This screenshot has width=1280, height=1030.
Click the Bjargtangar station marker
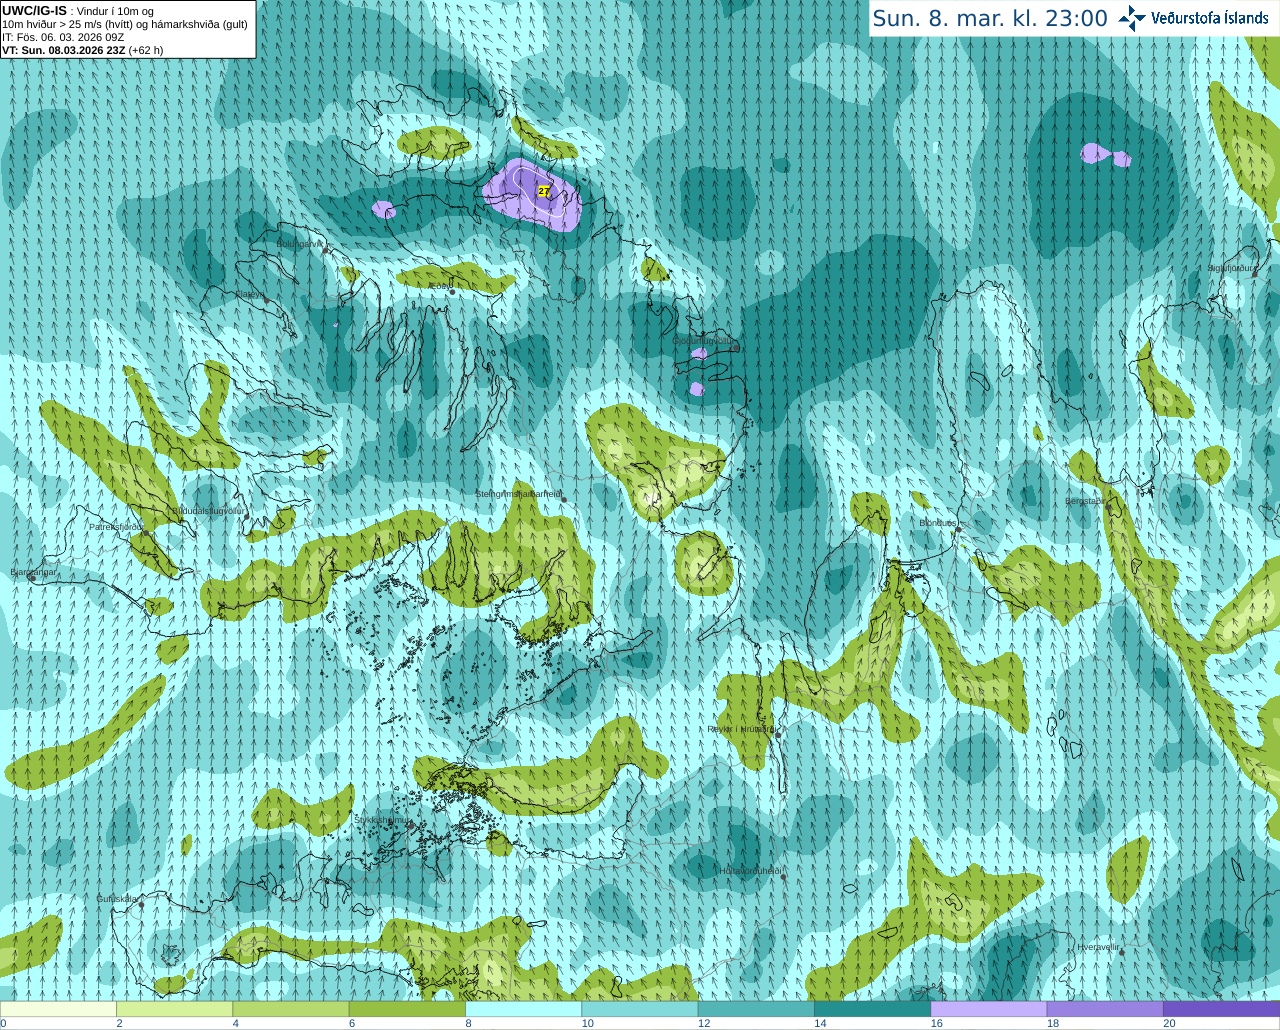point(32,578)
